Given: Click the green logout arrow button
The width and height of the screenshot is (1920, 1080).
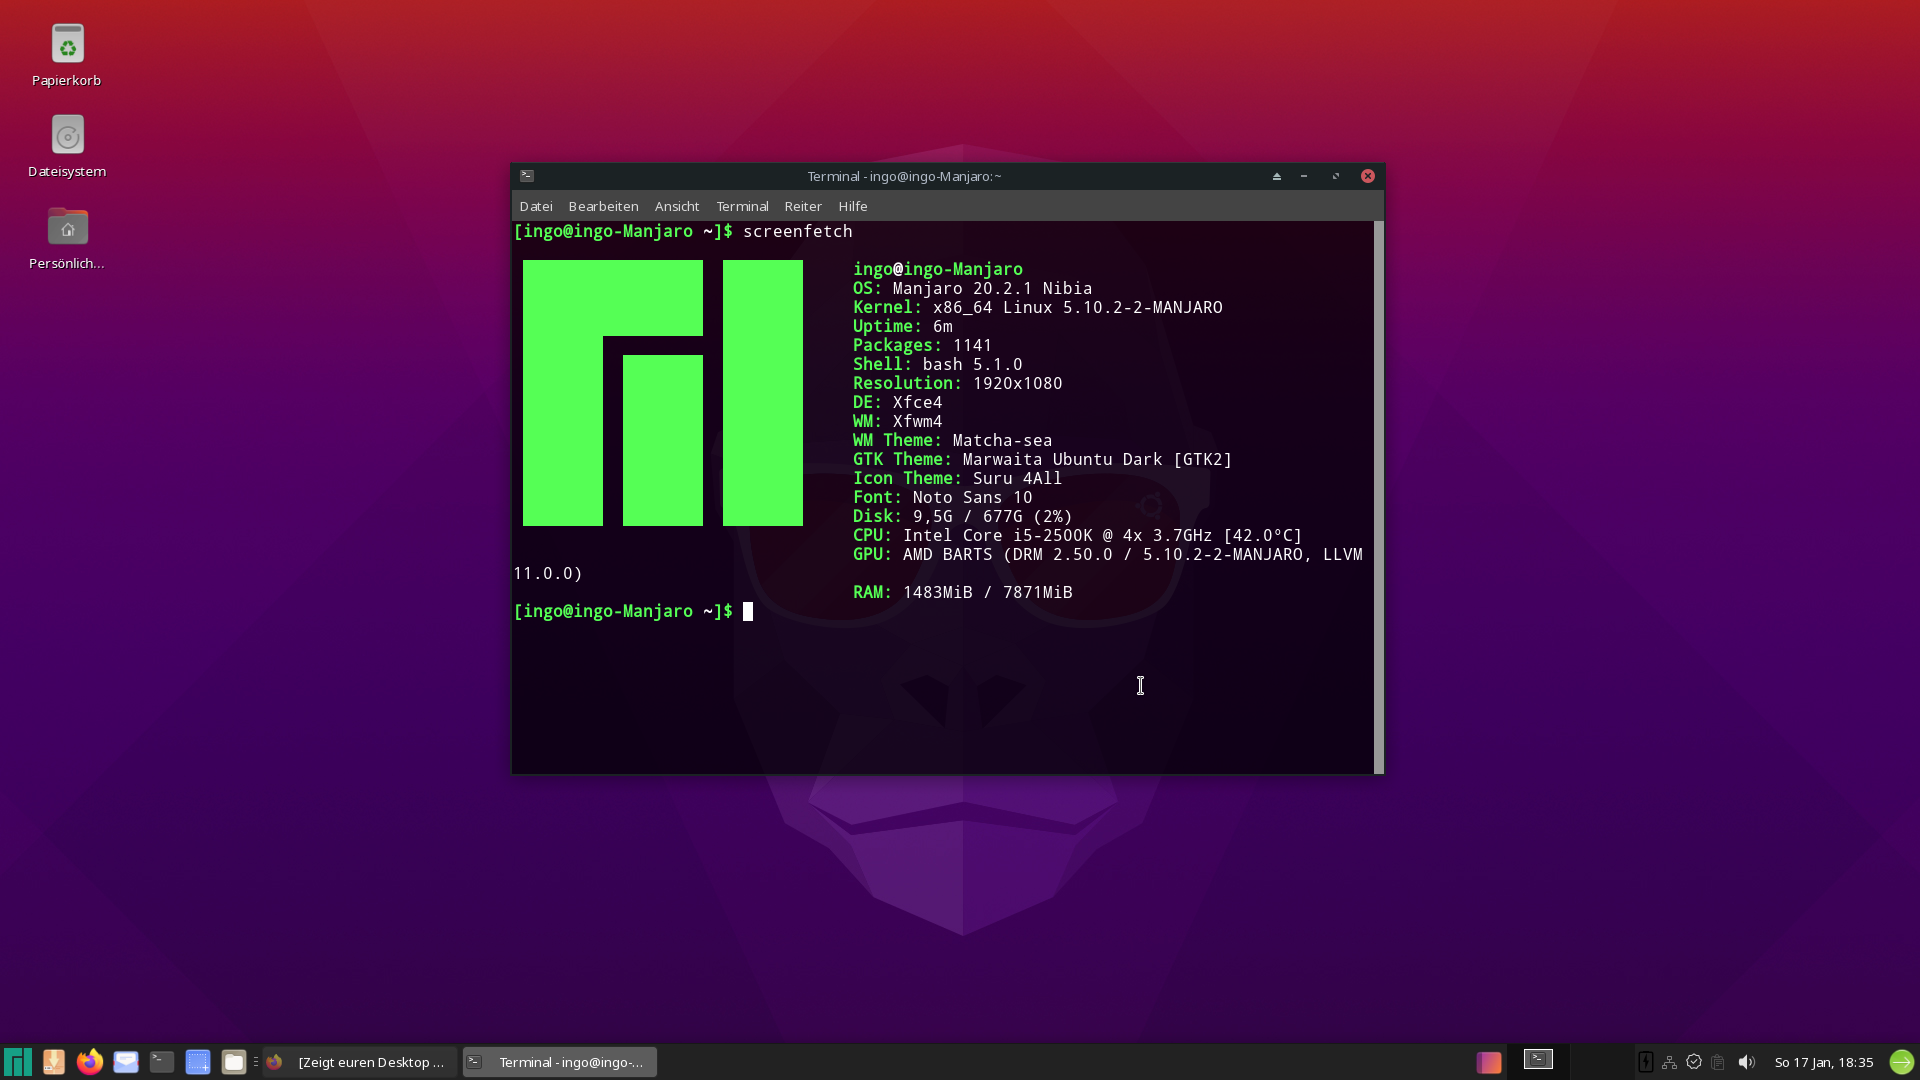Looking at the screenshot, I should [1901, 1062].
